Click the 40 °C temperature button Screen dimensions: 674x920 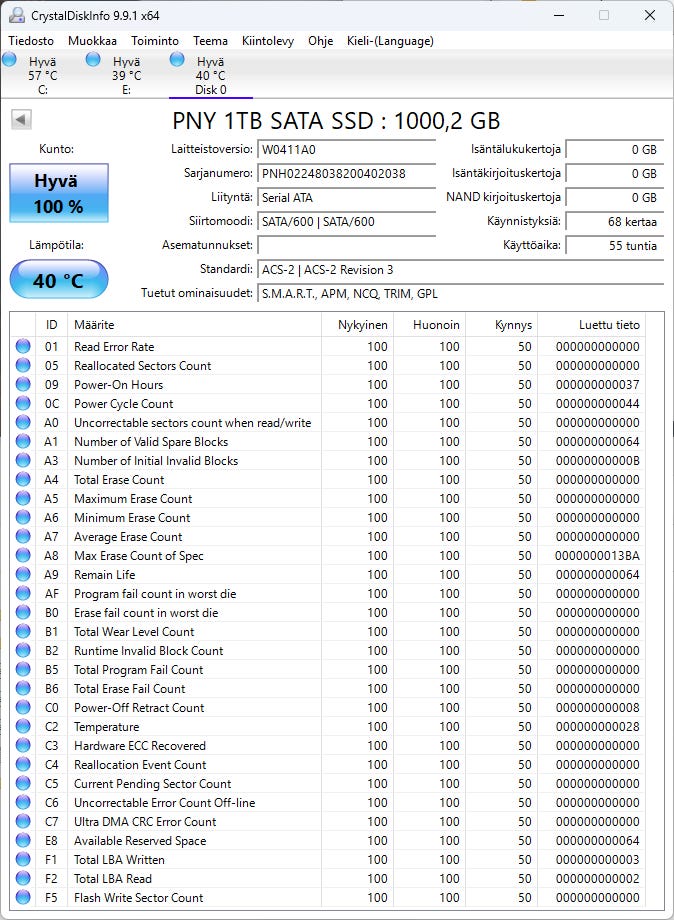(x=59, y=280)
